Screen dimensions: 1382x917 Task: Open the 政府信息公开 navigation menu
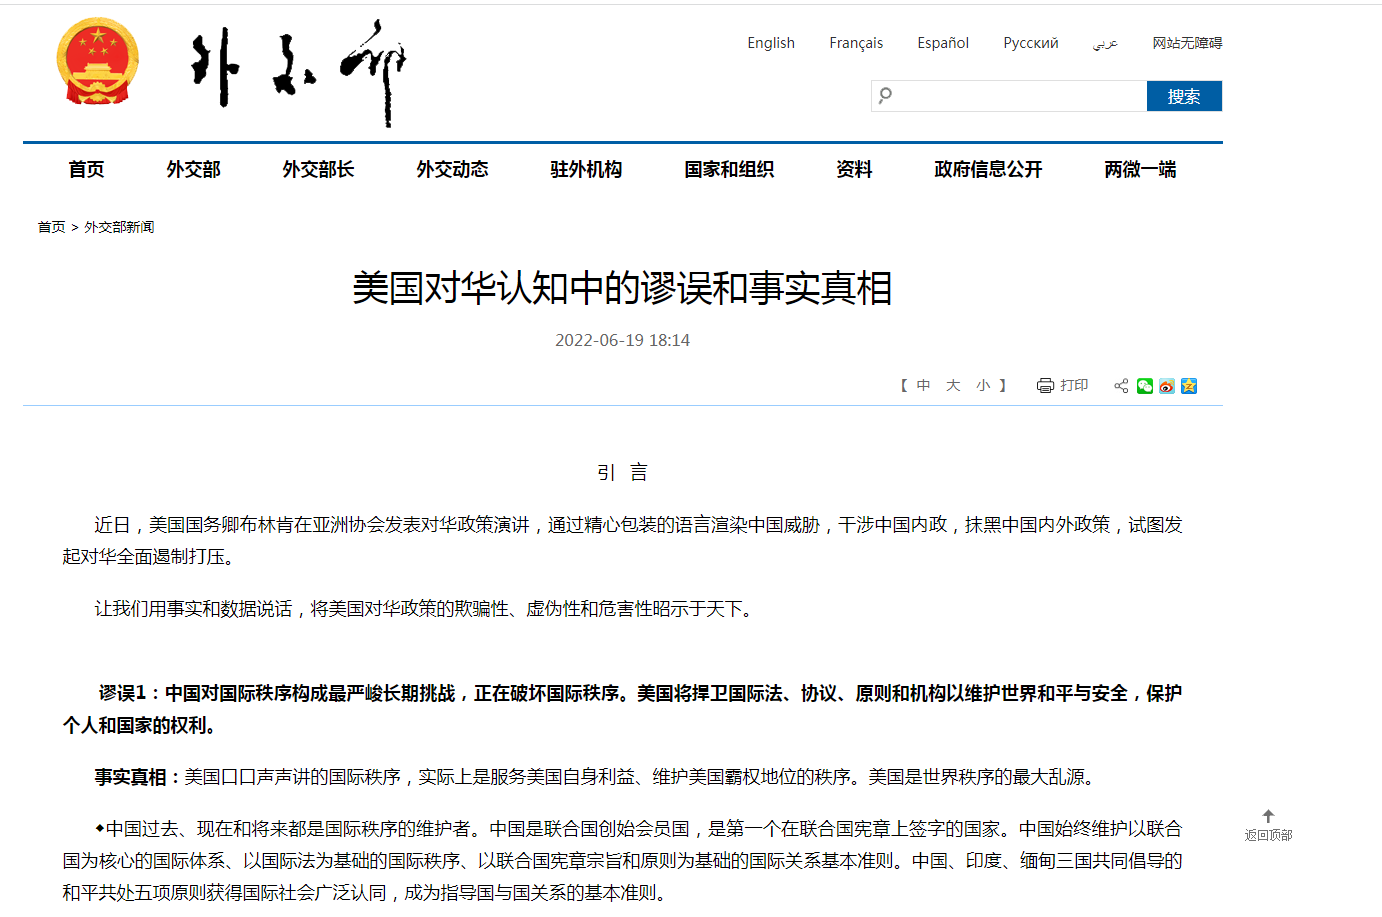pos(988,170)
